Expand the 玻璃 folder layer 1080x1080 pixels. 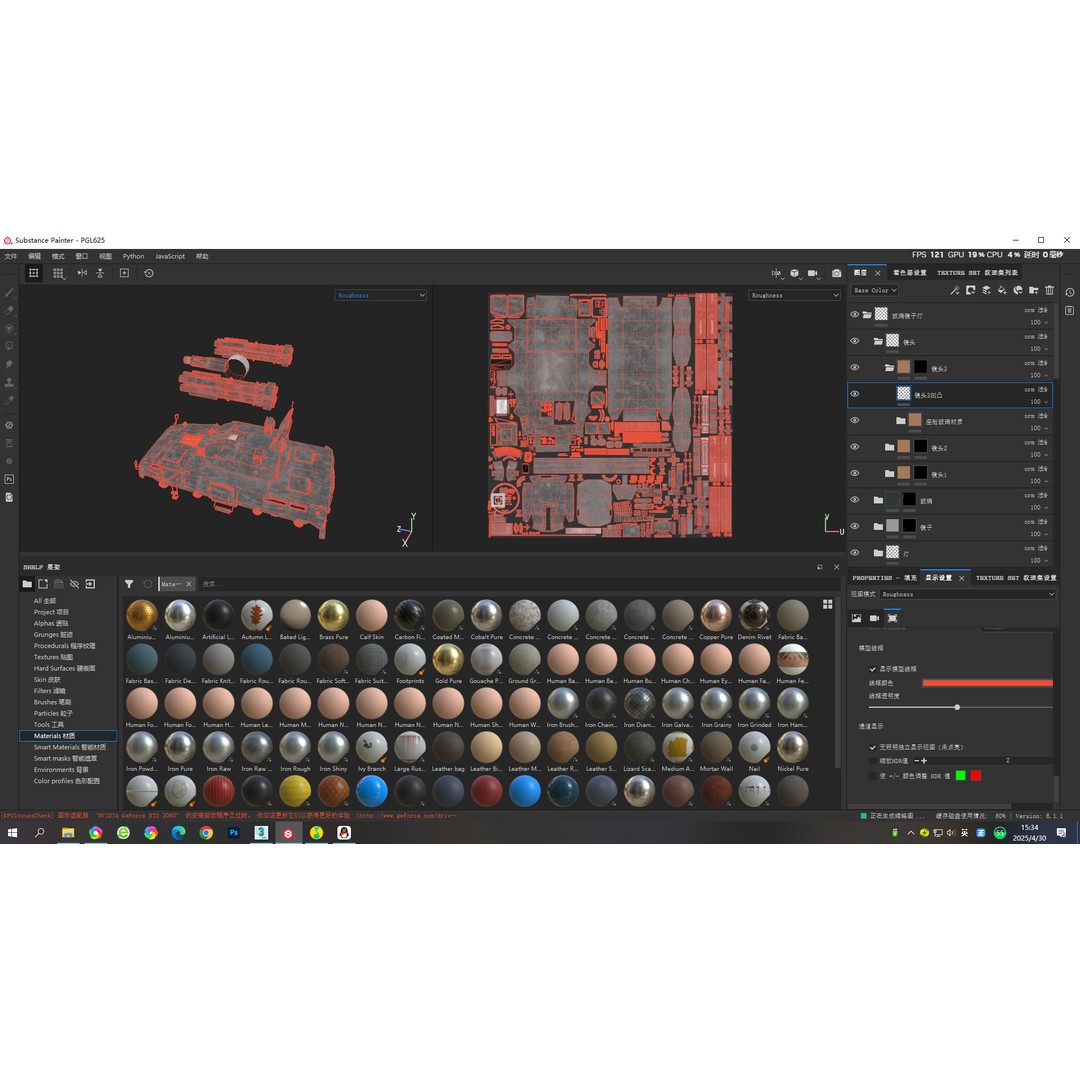tap(878, 500)
